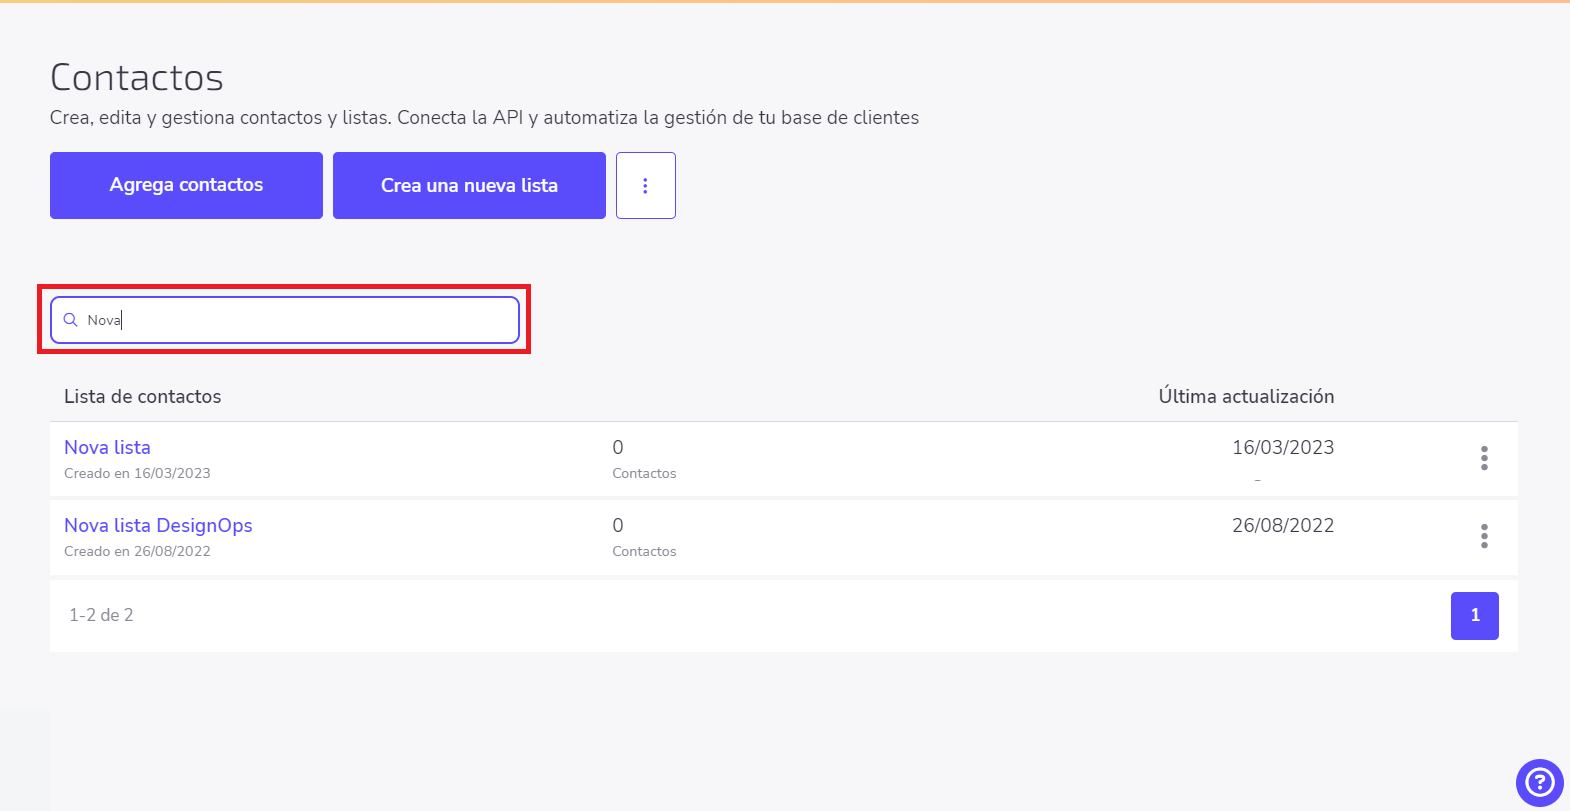1570x811 pixels.
Task: Click the magnifier icon in search field
Action: tap(70, 320)
